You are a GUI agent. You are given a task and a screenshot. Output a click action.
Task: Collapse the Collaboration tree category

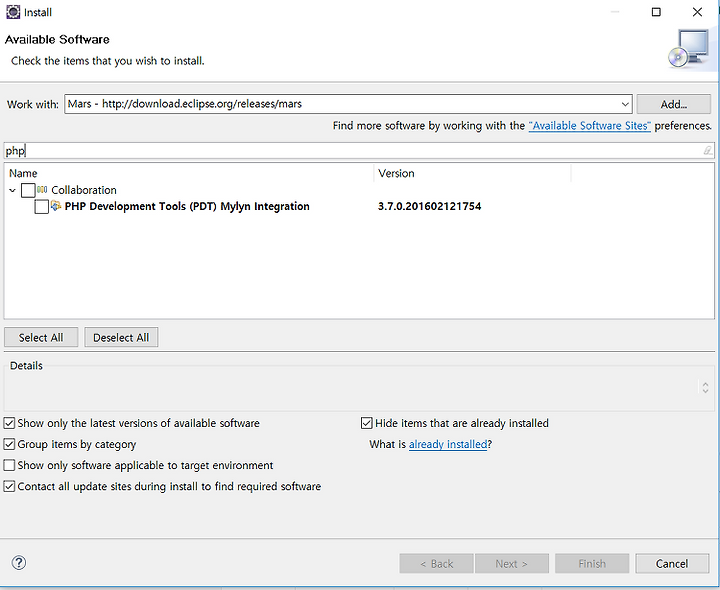coord(12,190)
